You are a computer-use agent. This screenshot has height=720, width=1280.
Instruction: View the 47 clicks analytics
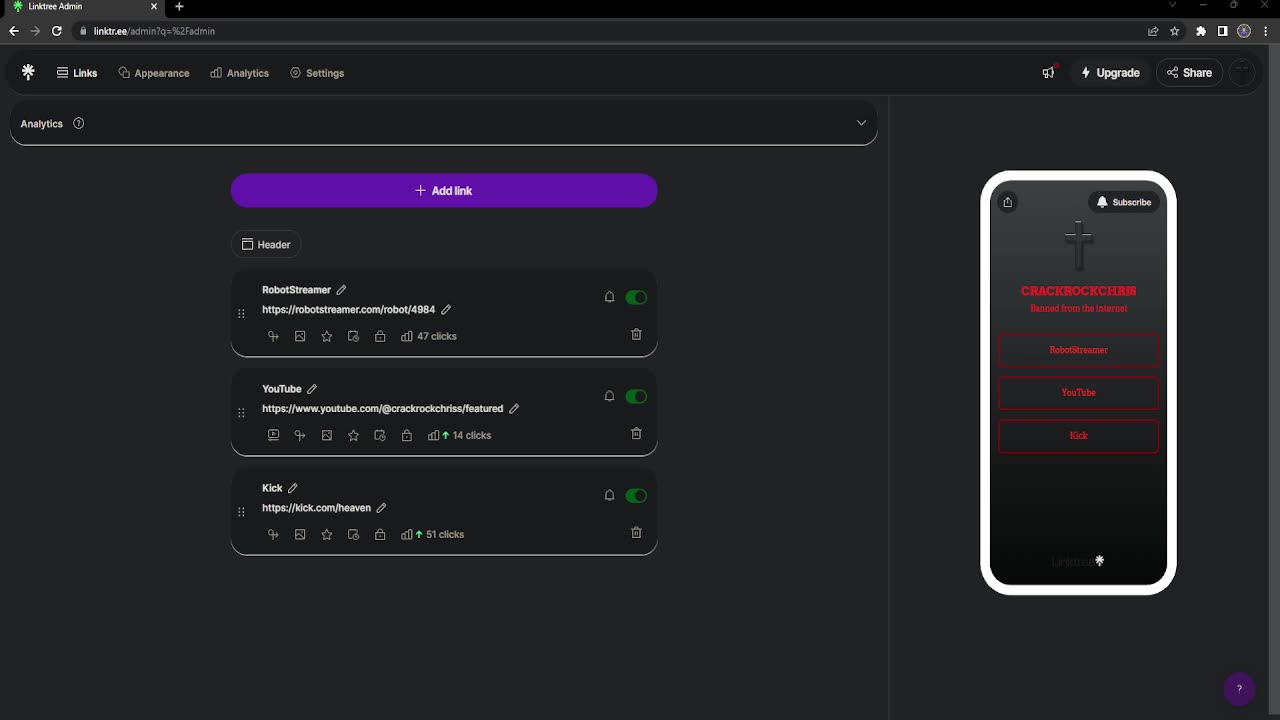click(x=429, y=336)
